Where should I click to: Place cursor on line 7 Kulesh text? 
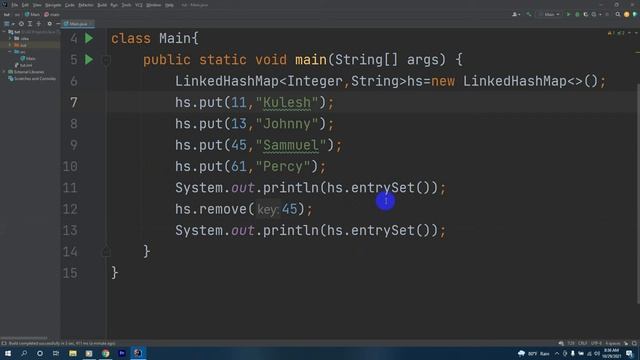287,102
